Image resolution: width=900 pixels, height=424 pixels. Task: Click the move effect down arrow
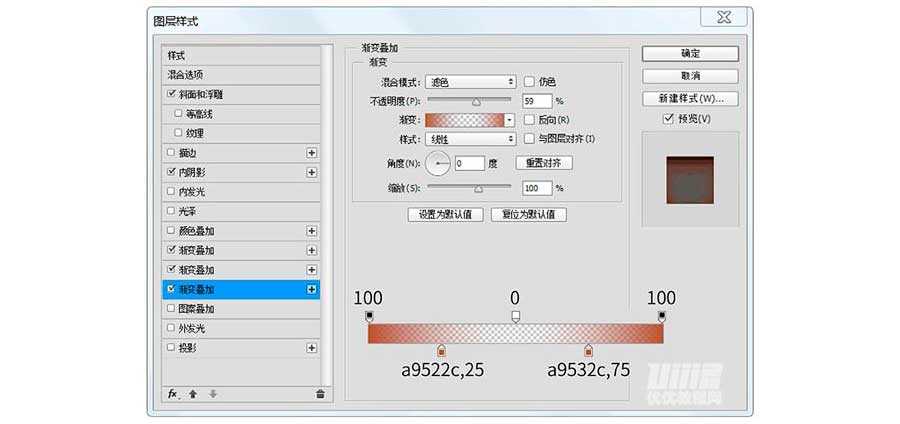[x=211, y=394]
